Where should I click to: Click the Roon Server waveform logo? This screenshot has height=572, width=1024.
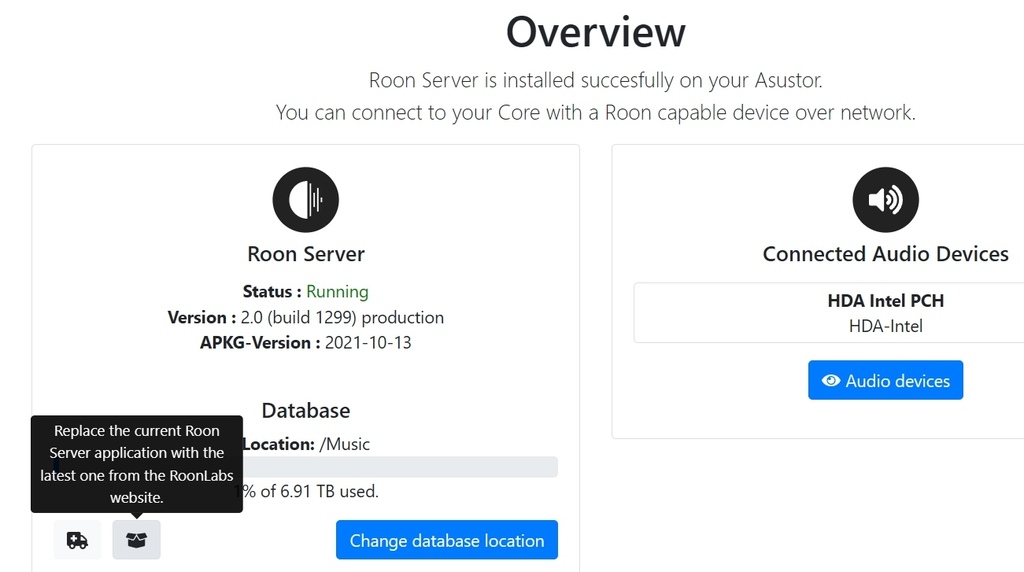[306, 200]
